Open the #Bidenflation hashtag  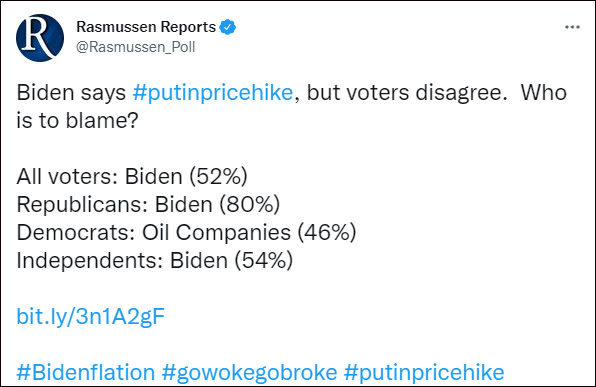(86, 372)
